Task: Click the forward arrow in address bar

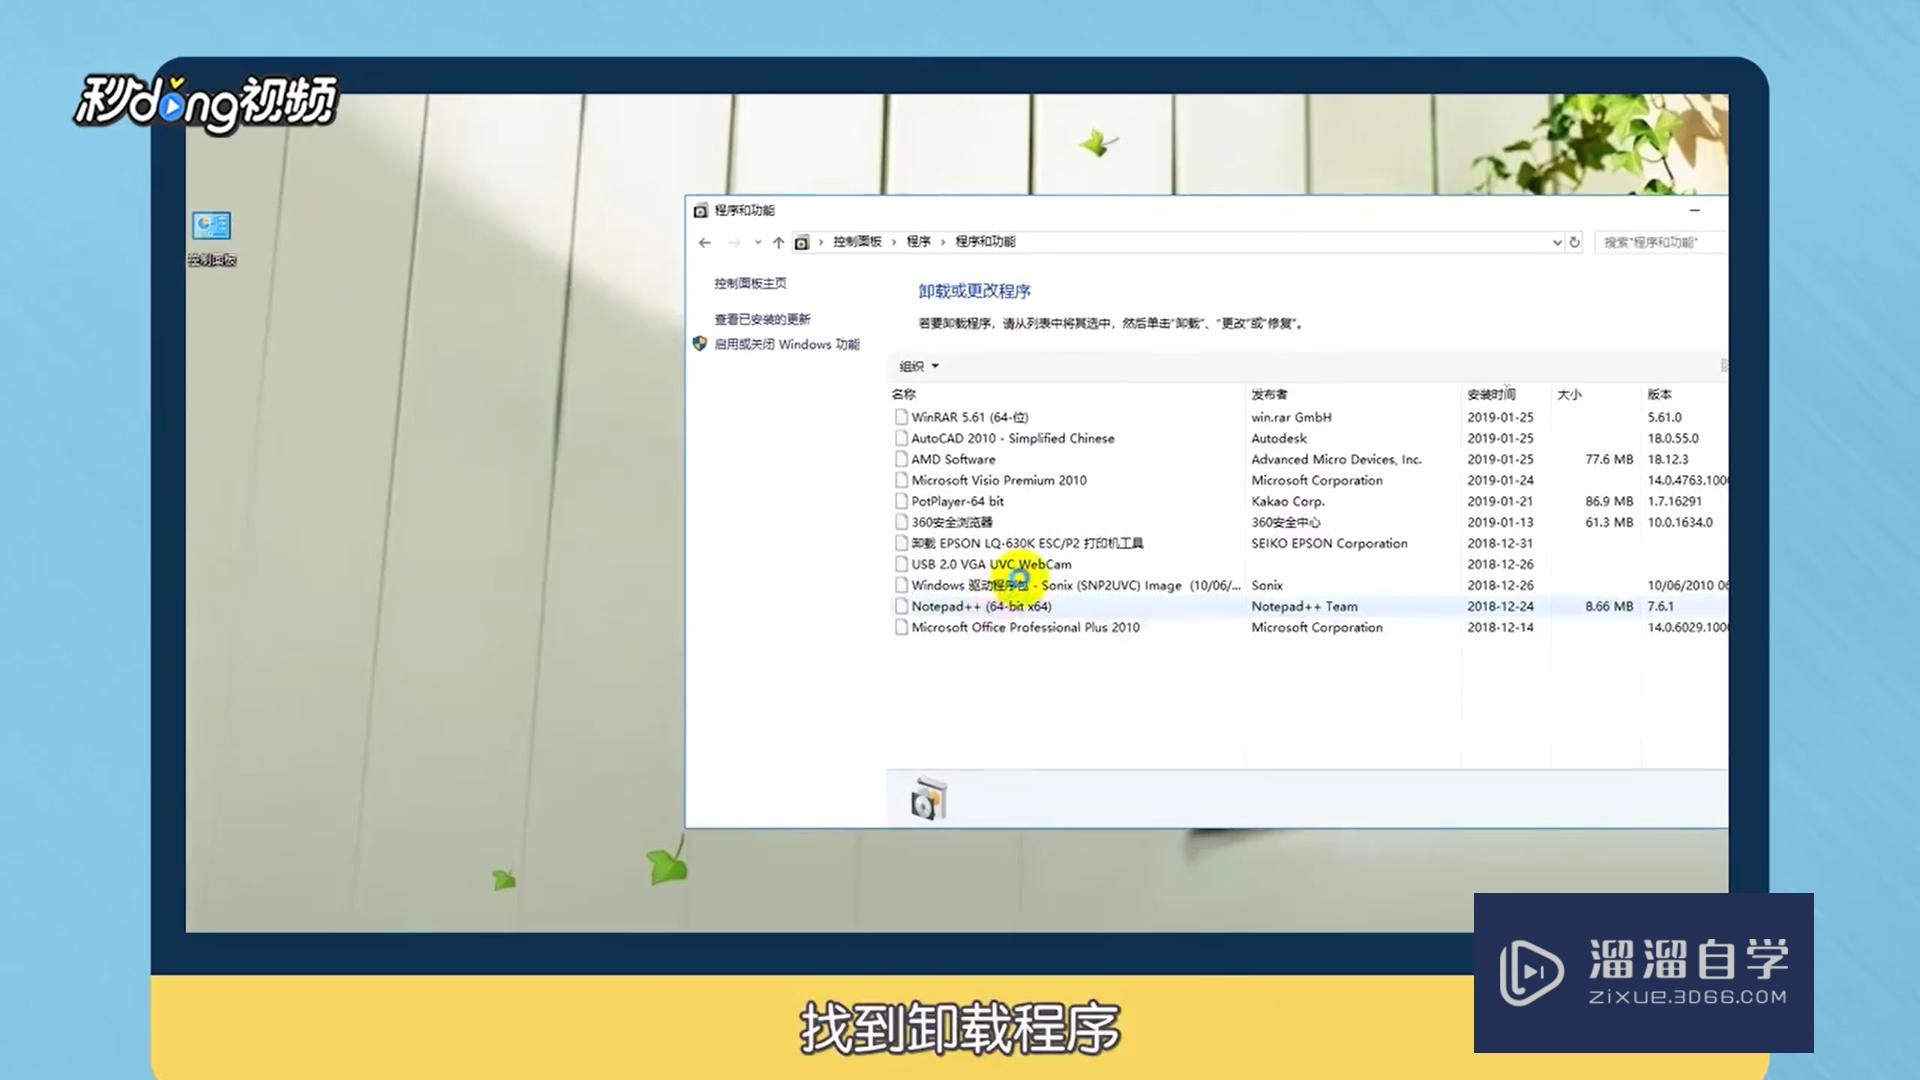Action: pyautogui.click(x=735, y=242)
